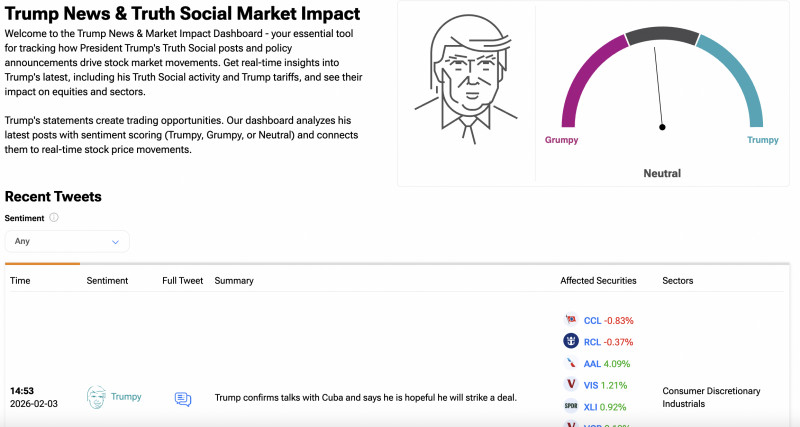The image size is (800, 427).
Task: Click the XLI SPDR logo icon
Action: point(570,407)
